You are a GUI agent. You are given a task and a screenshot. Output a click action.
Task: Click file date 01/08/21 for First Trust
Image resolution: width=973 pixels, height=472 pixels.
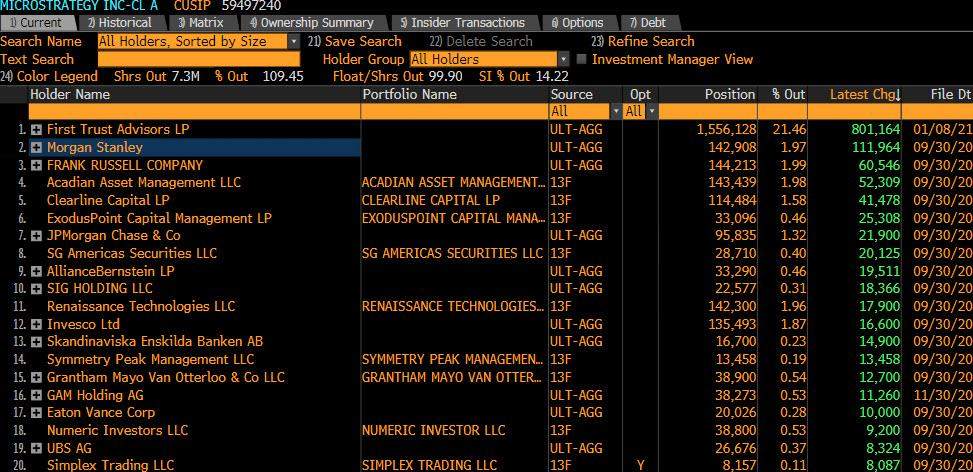pos(943,130)
